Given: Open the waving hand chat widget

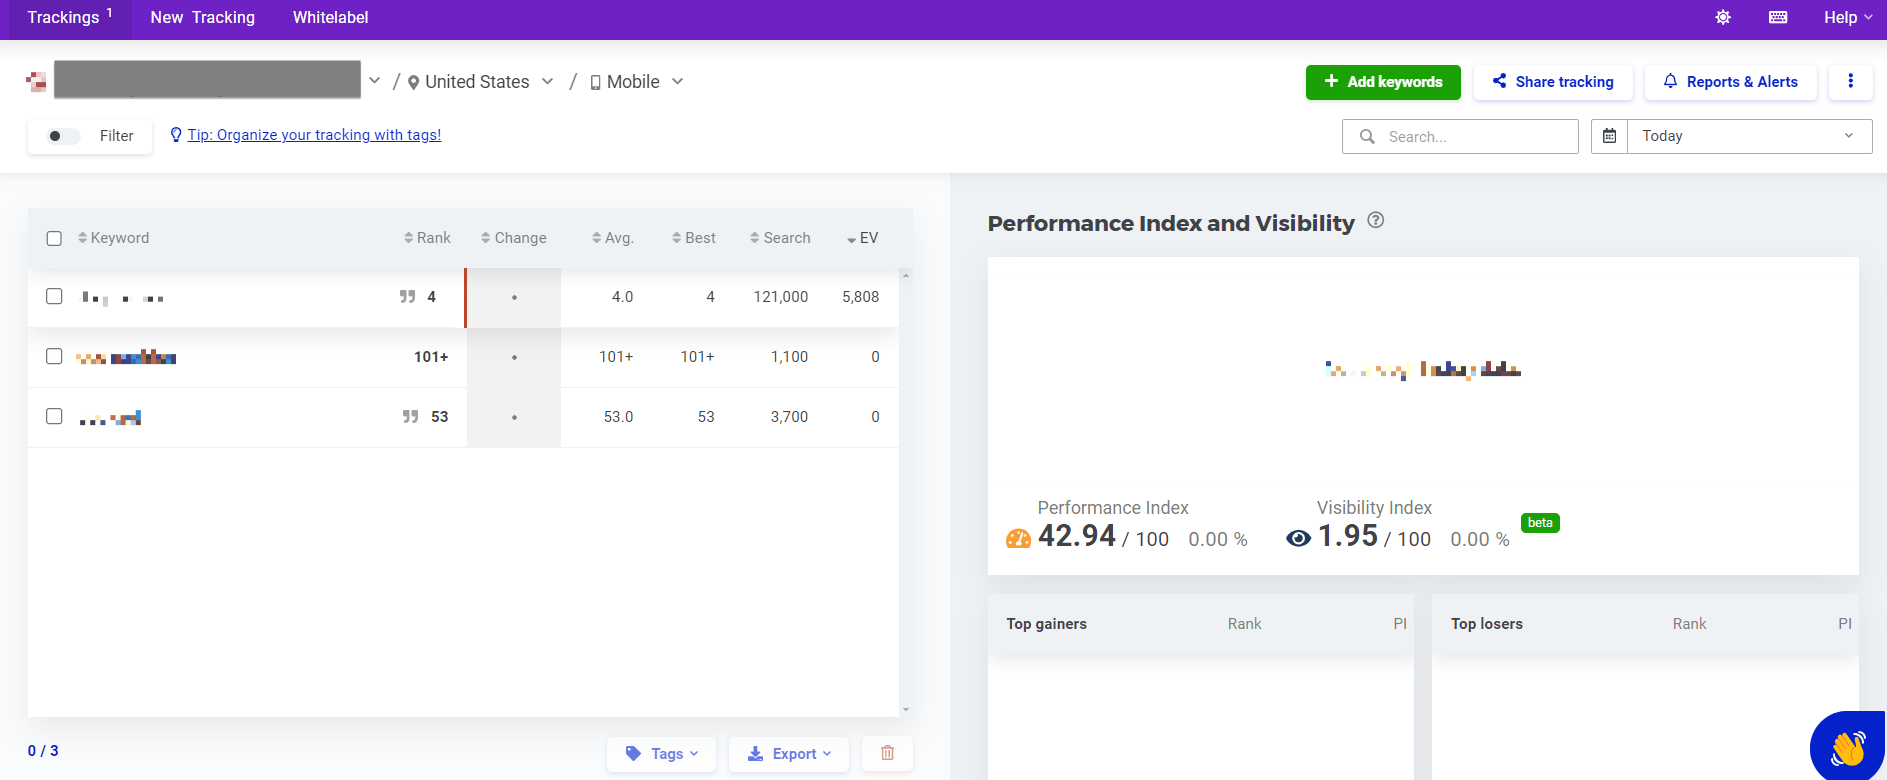Looking at the screenshot, I should coord(1848,747).
